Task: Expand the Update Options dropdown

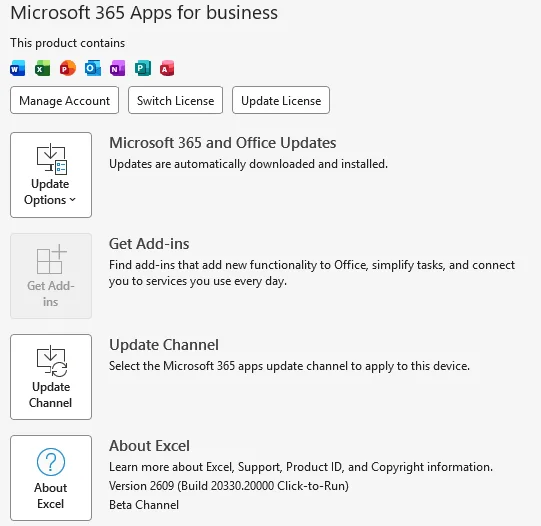Action: [x=51, y=175]
